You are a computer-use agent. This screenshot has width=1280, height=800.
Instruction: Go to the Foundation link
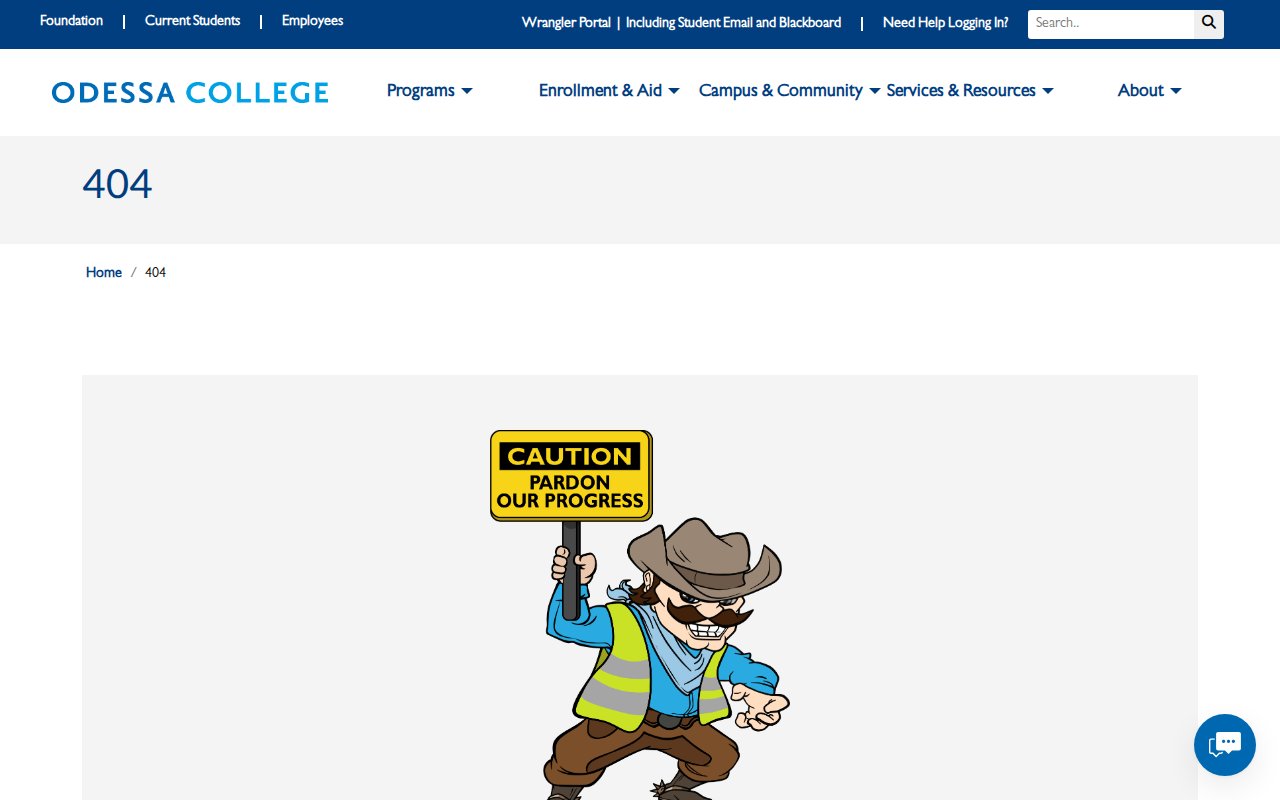pyautogui.click(x=71, y=21)
